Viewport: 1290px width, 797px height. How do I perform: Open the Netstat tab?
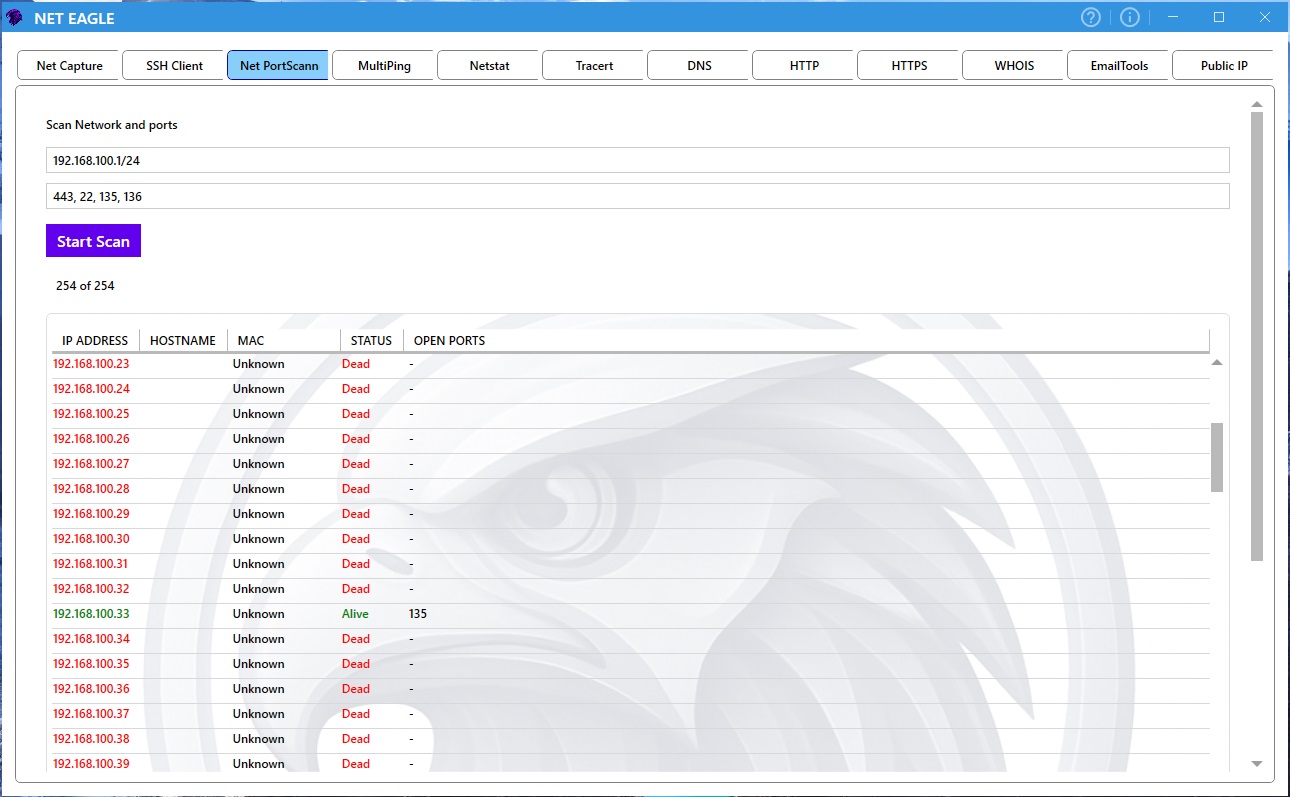pyautogui.click(x=489, y=65)
